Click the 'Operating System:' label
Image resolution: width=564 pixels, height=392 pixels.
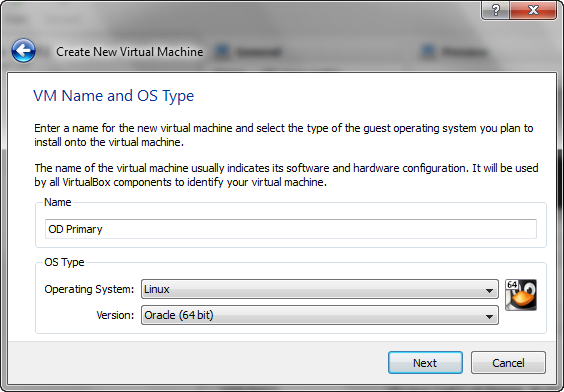pos(89,289)
